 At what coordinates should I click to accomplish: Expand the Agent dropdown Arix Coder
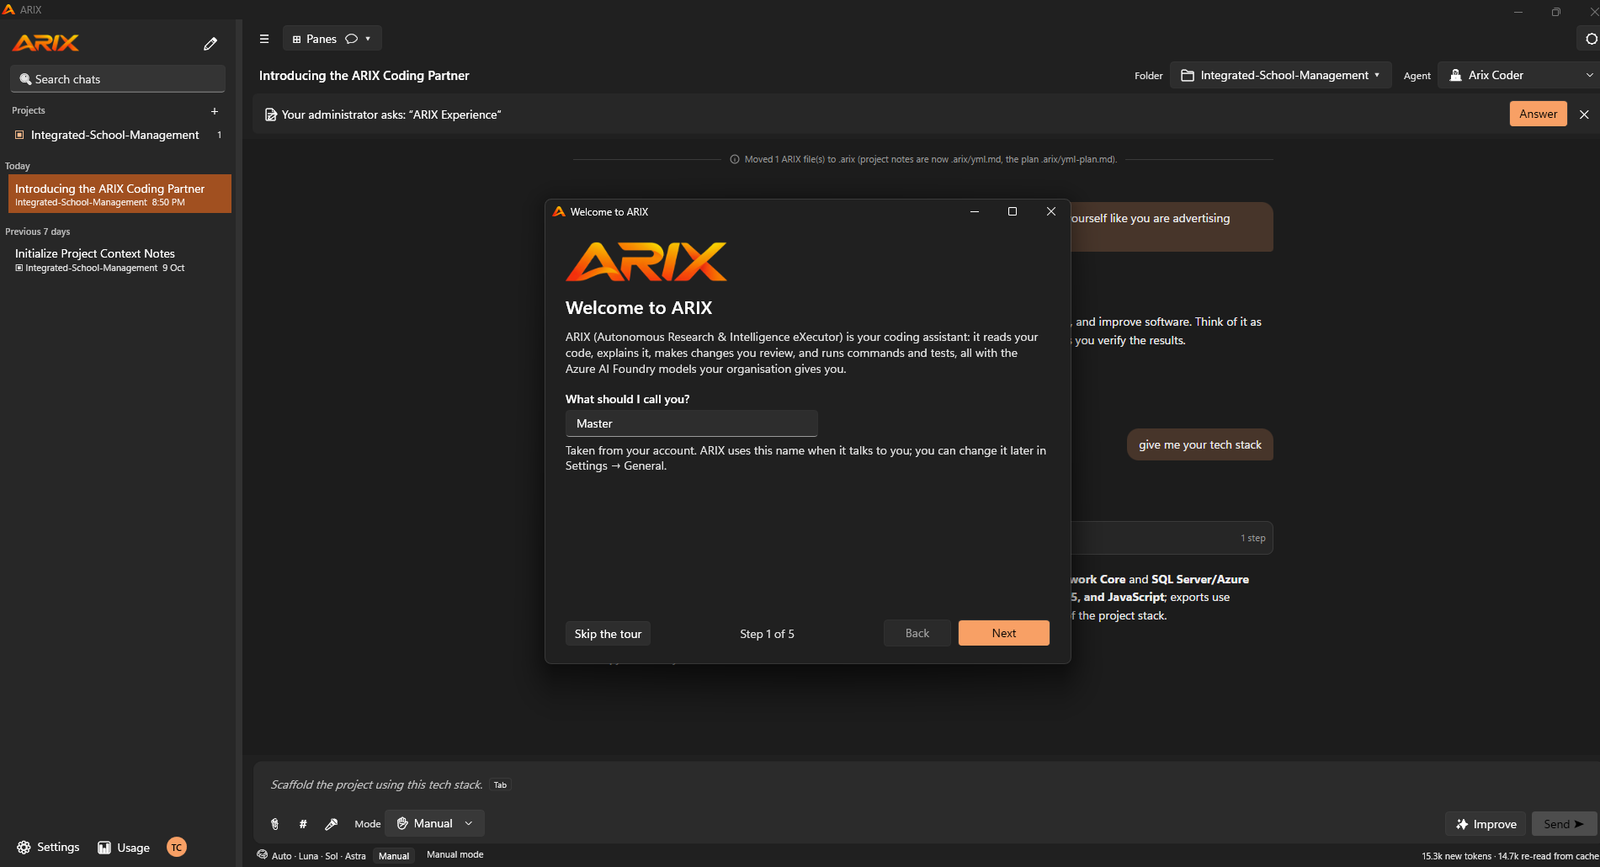[1519, 75]
